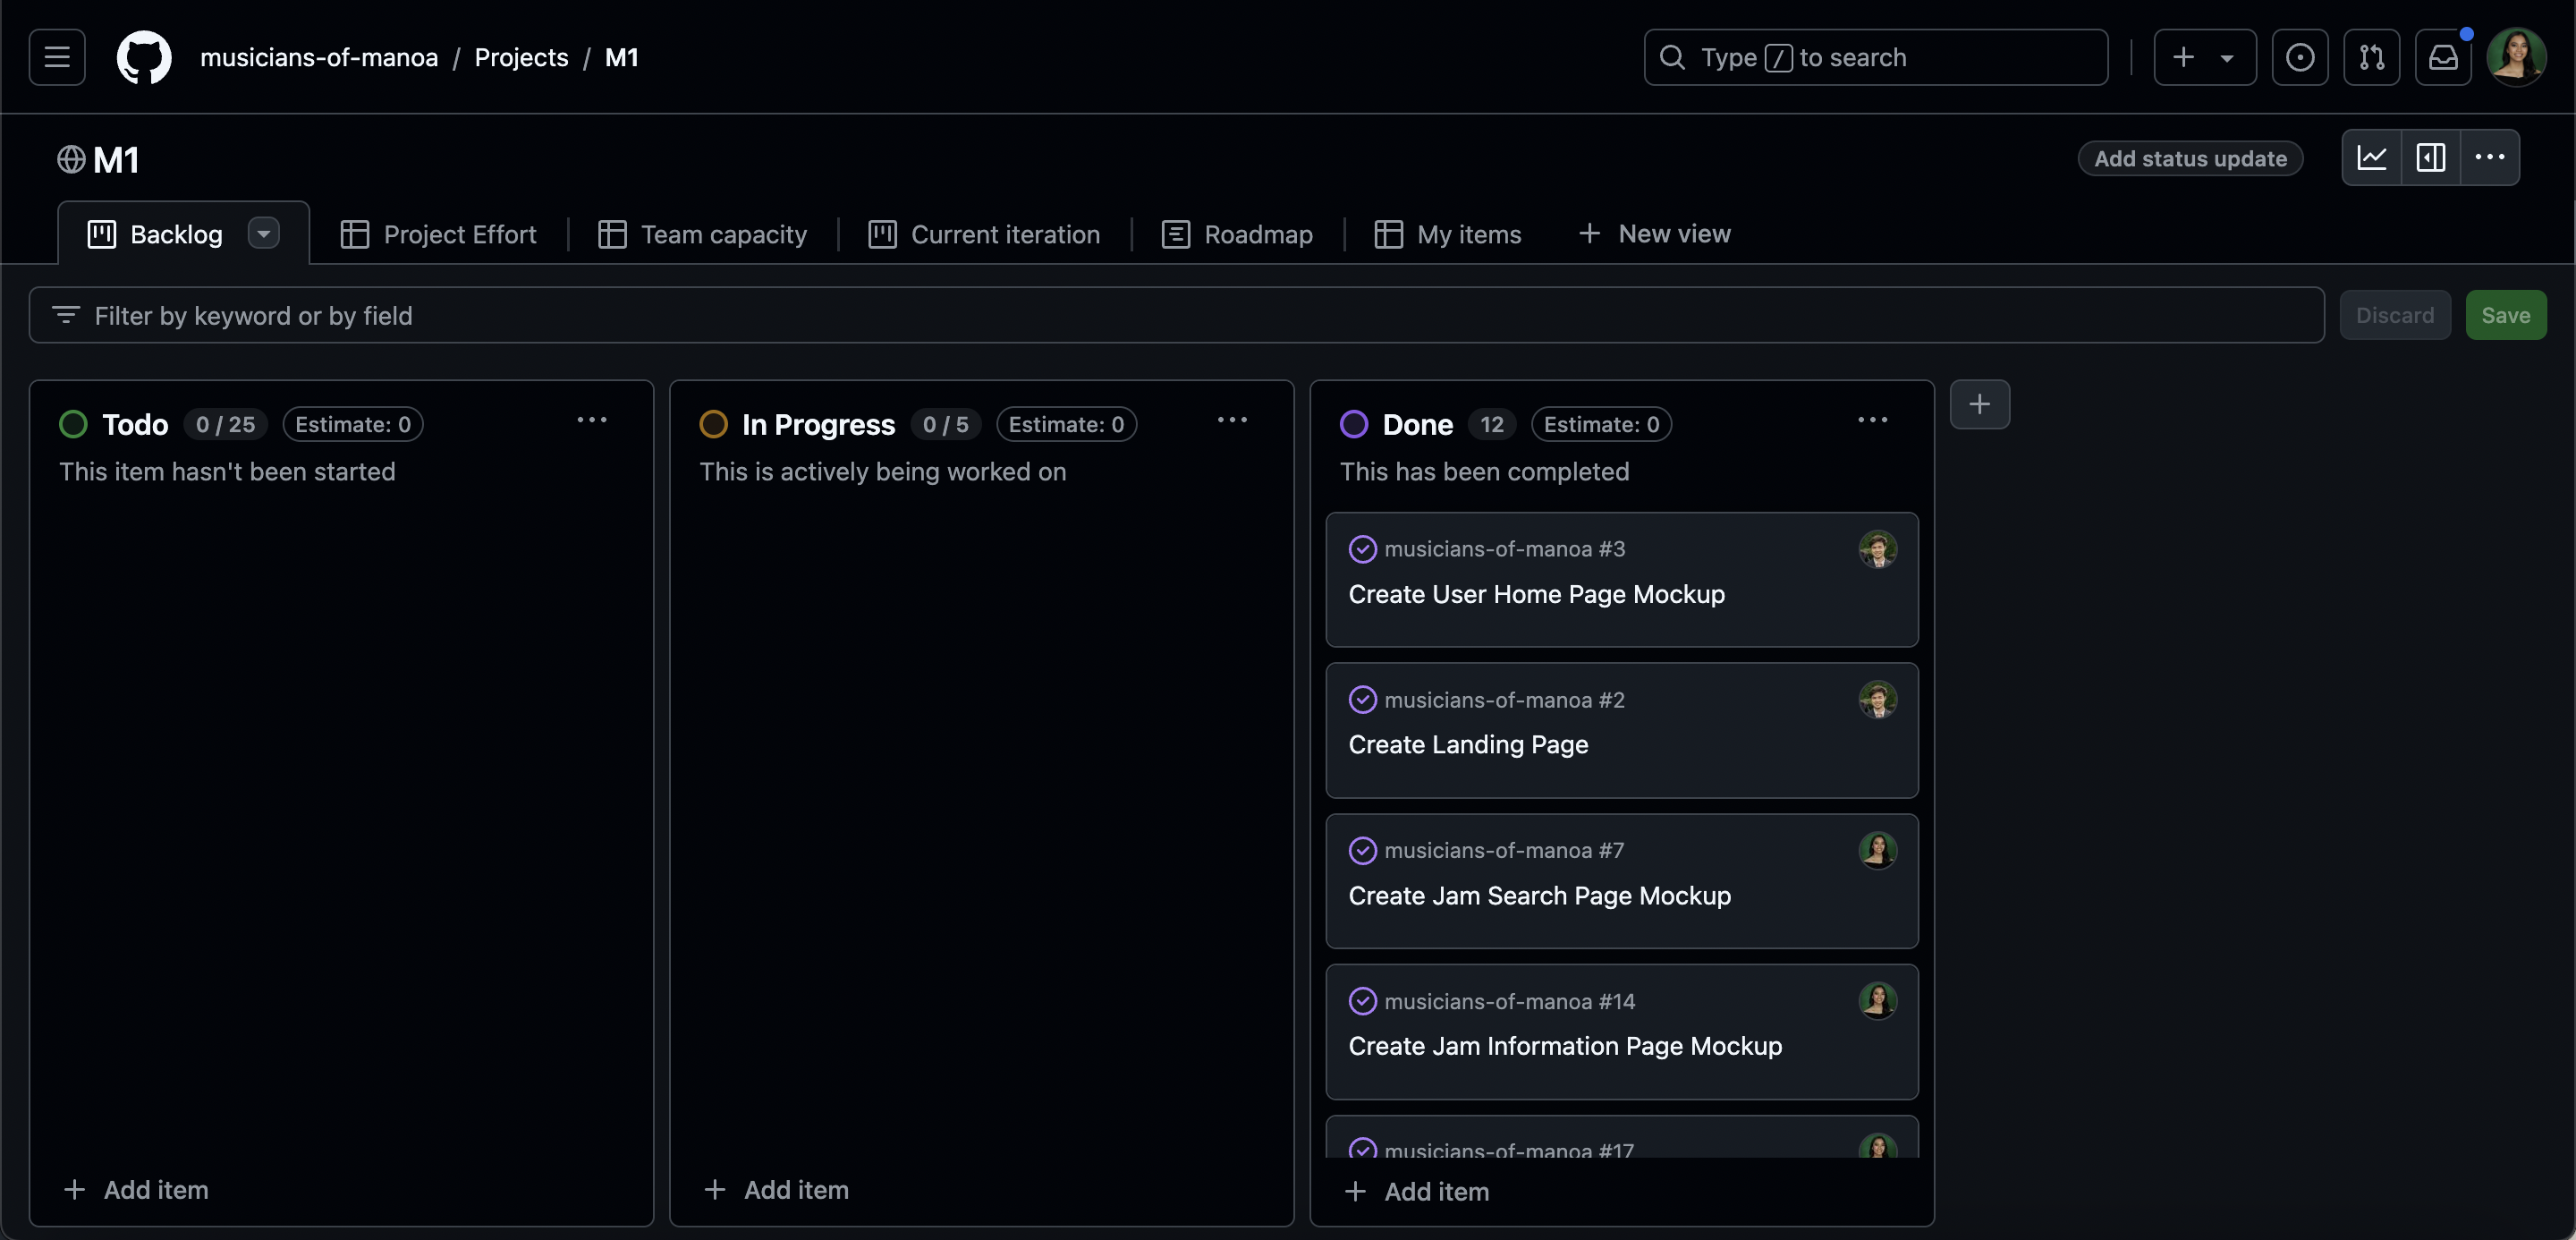Click assignee avatar on issue #2 card
The width and height of the screenshot is (2576, 1240).
tap(1877, 700)
